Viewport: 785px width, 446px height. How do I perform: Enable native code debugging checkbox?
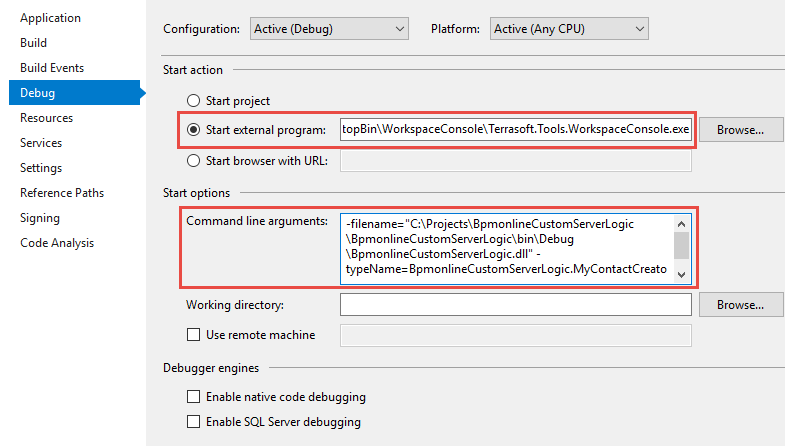tap(194, 397)
